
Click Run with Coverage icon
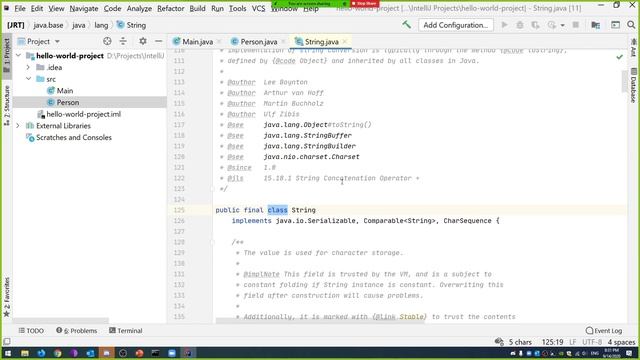point(535,25)
